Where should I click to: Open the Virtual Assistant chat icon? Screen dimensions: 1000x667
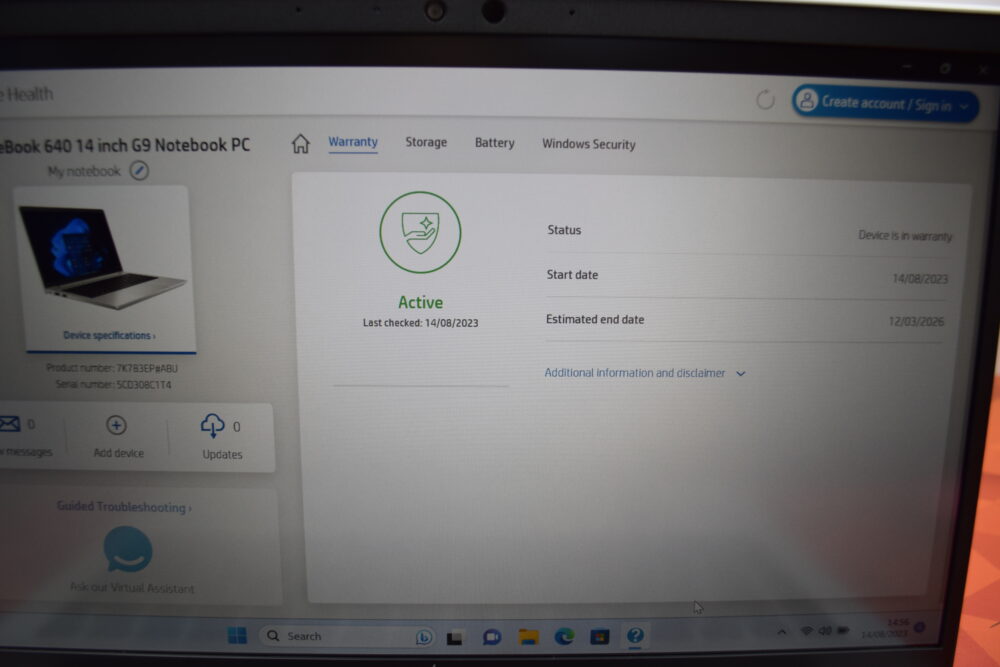(x=128, y=550)
